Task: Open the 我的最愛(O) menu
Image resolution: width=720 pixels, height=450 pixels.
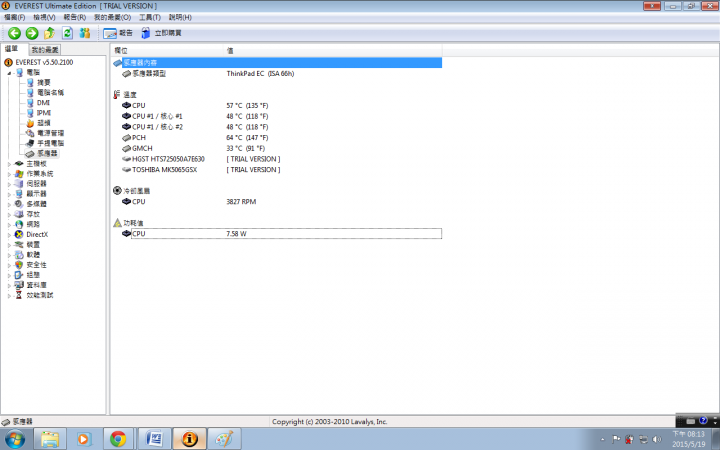Action: tap(112, 17)
